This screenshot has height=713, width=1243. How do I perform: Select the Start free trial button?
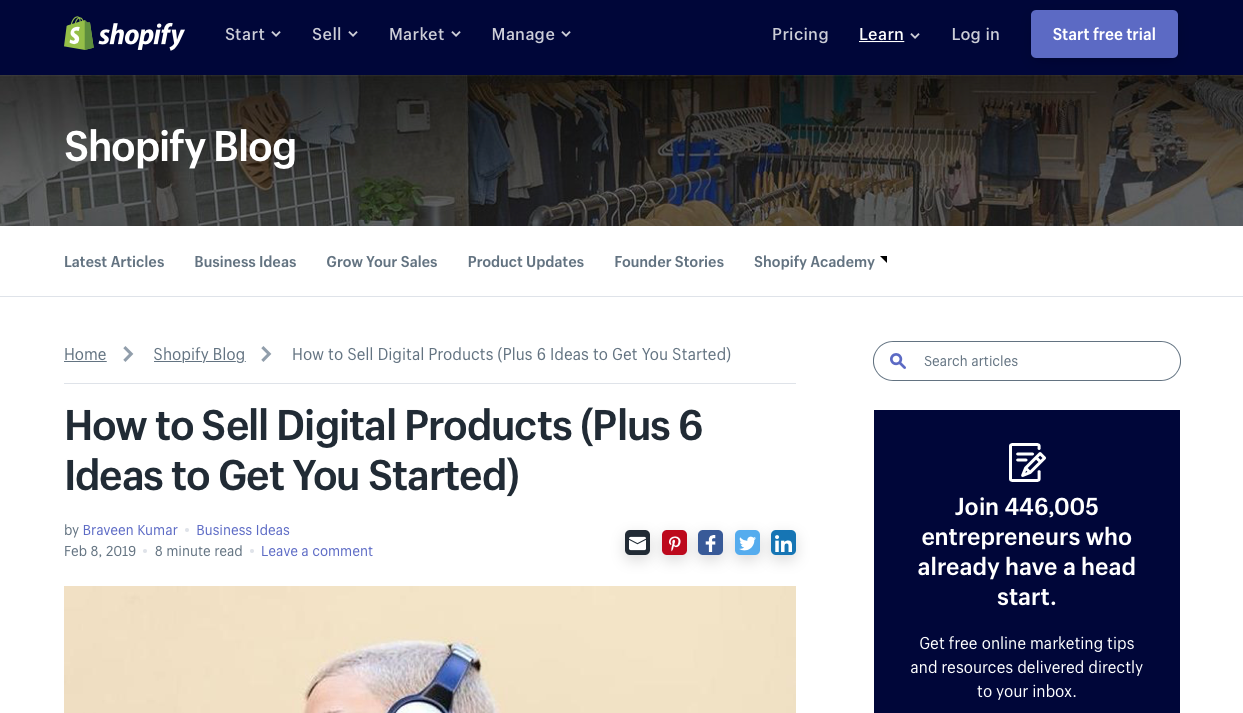pyautogui.click(x=1104, y=34)
